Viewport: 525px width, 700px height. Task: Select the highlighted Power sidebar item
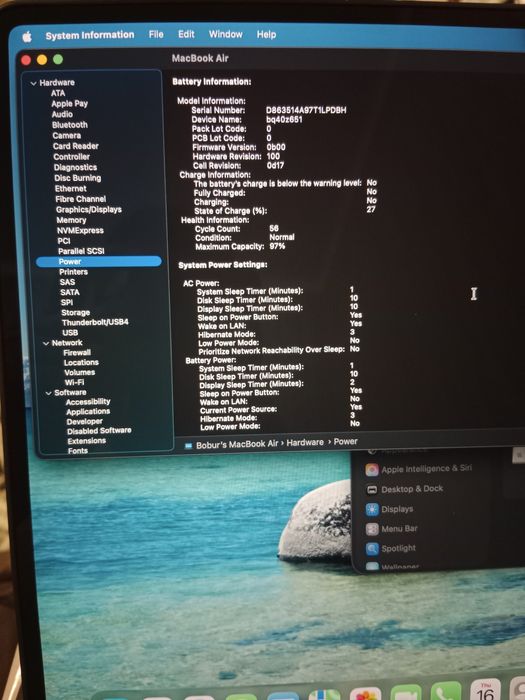[99, 262]
